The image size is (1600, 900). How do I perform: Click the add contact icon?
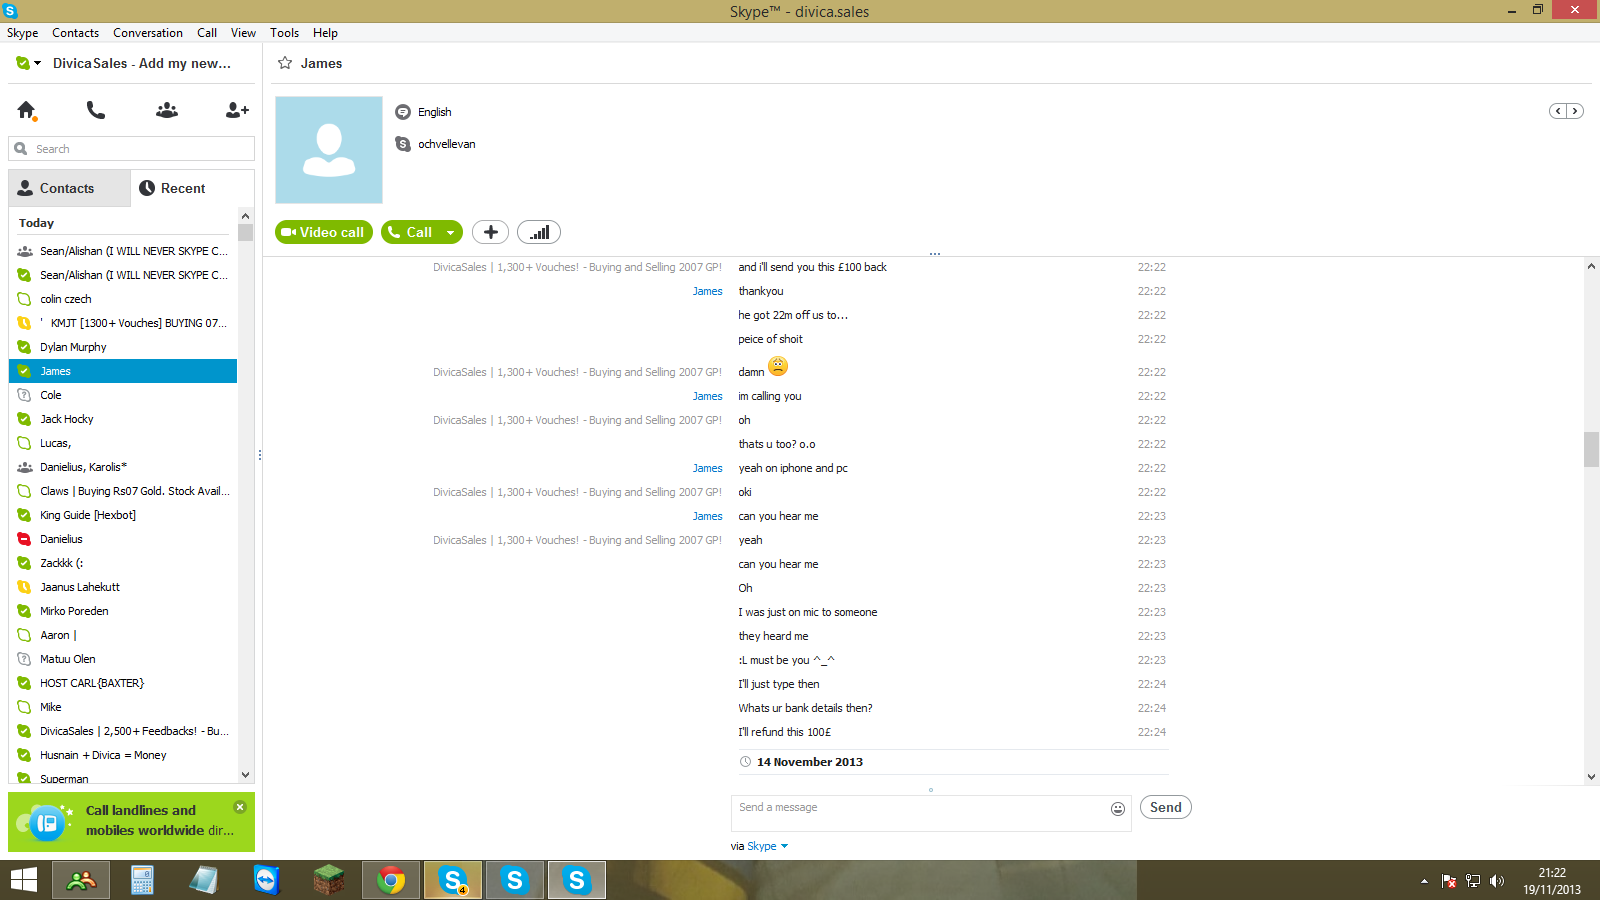click(x=237, y=110)
